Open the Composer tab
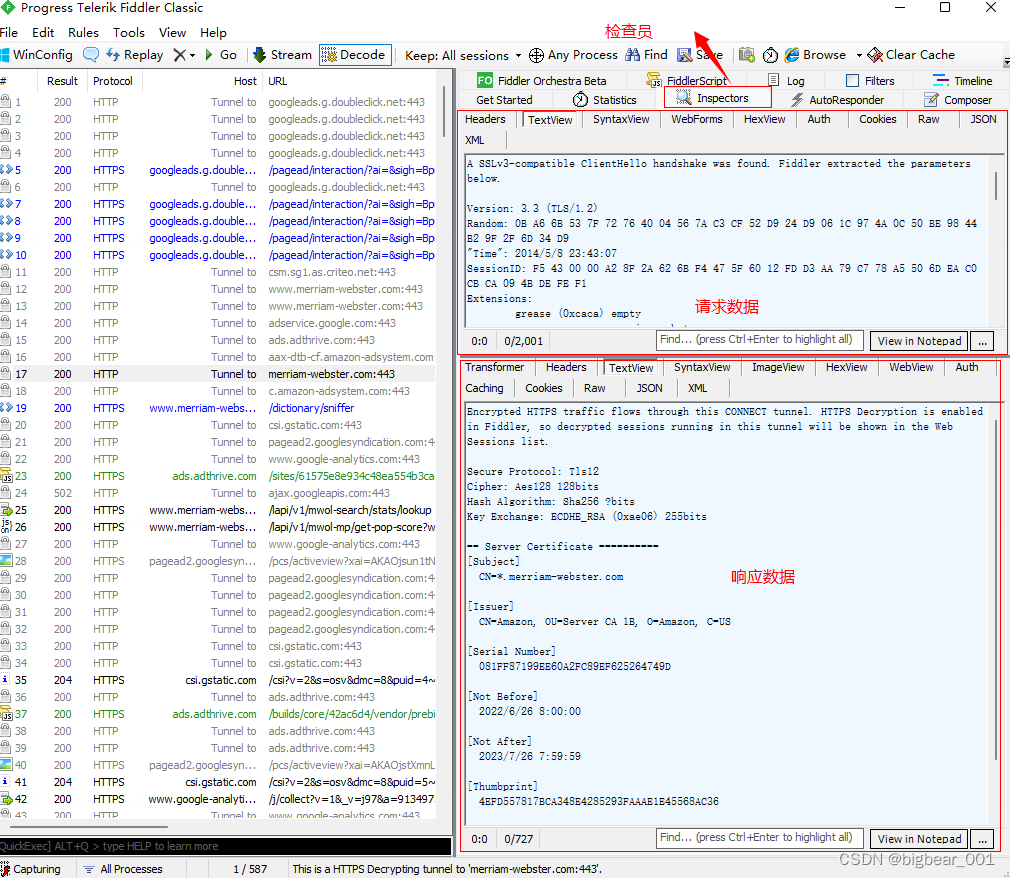Viewport: 1010px width, 878px height. (x=958, y=100)
